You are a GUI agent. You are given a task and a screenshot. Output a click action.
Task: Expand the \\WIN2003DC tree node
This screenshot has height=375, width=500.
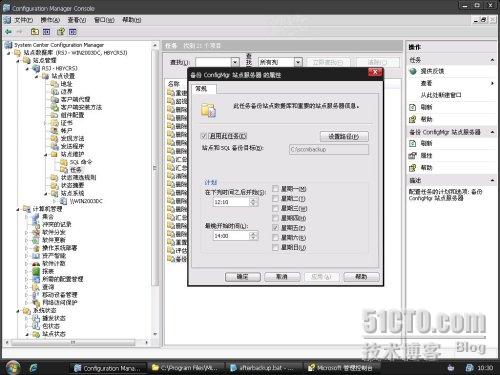click(x=55, y=201)
